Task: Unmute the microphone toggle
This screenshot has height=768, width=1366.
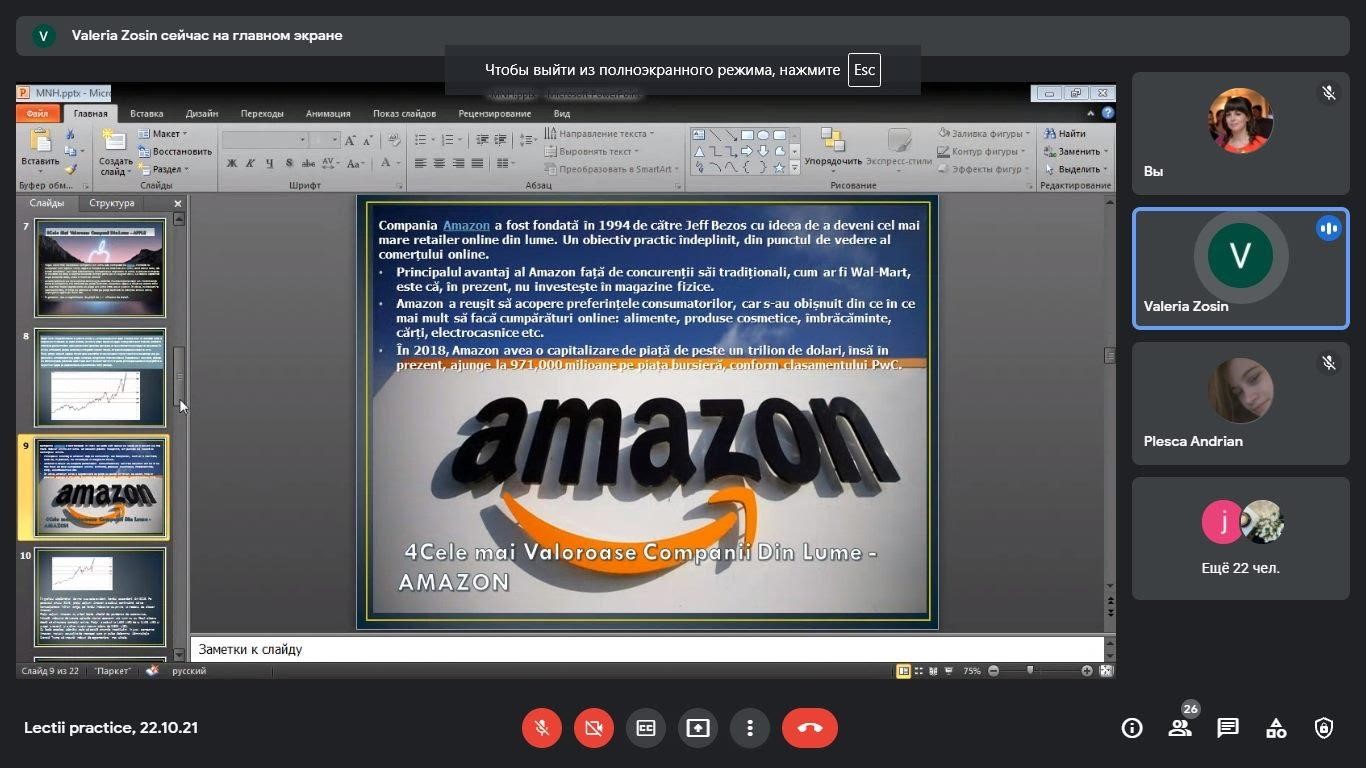Action: 542,728
